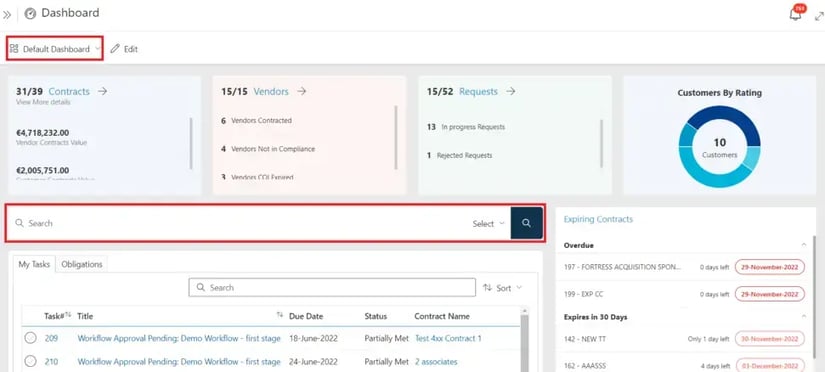Screen dimensions: 825x372
Task: Click the 24-June-2022 due date cell
Action: coord(313,361)
